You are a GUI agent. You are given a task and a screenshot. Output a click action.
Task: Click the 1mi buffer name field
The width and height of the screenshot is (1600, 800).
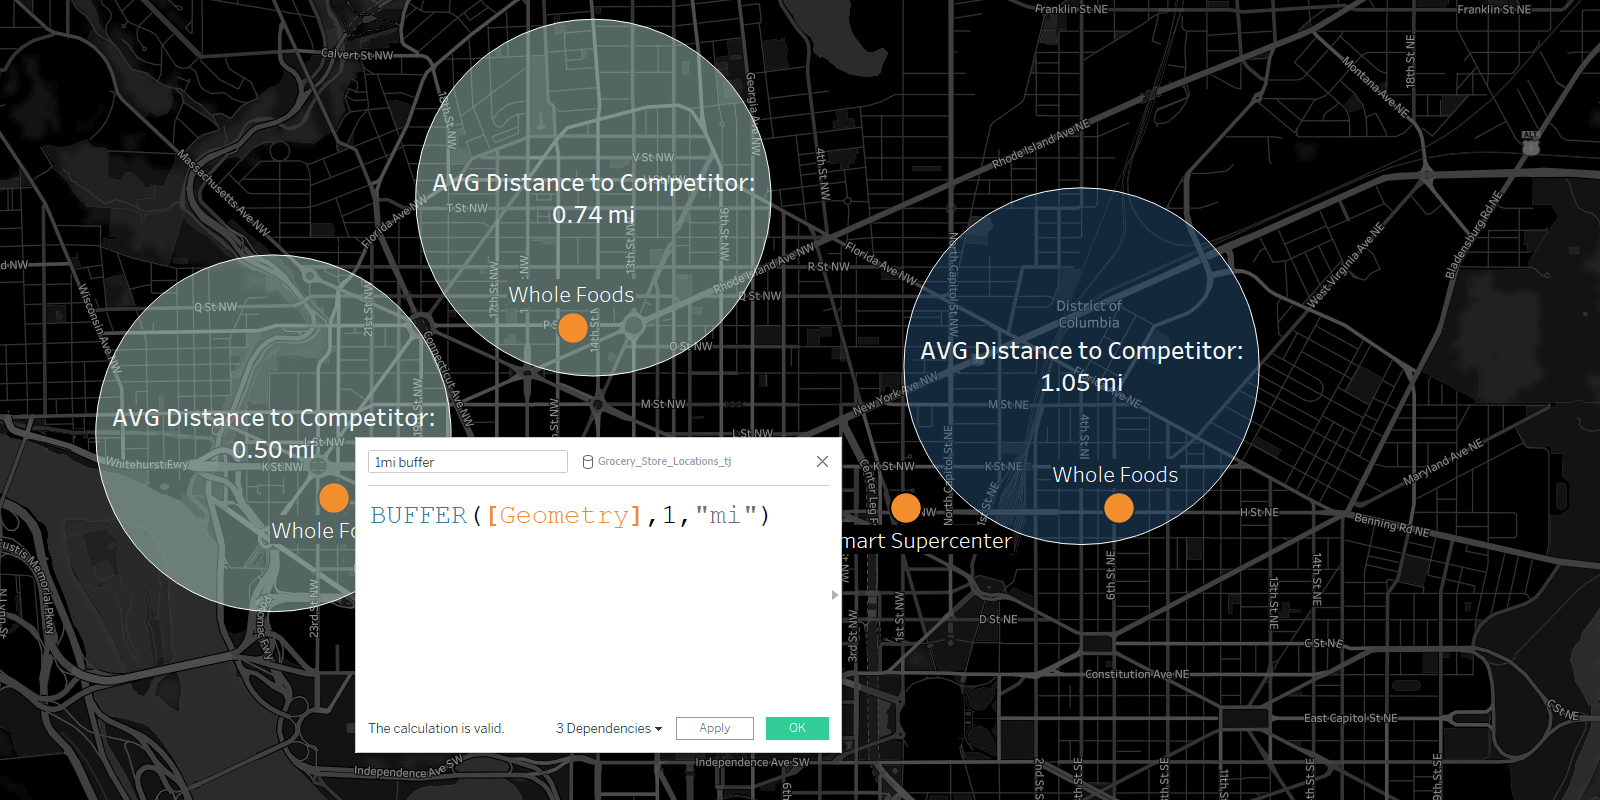tap(468, 462)
